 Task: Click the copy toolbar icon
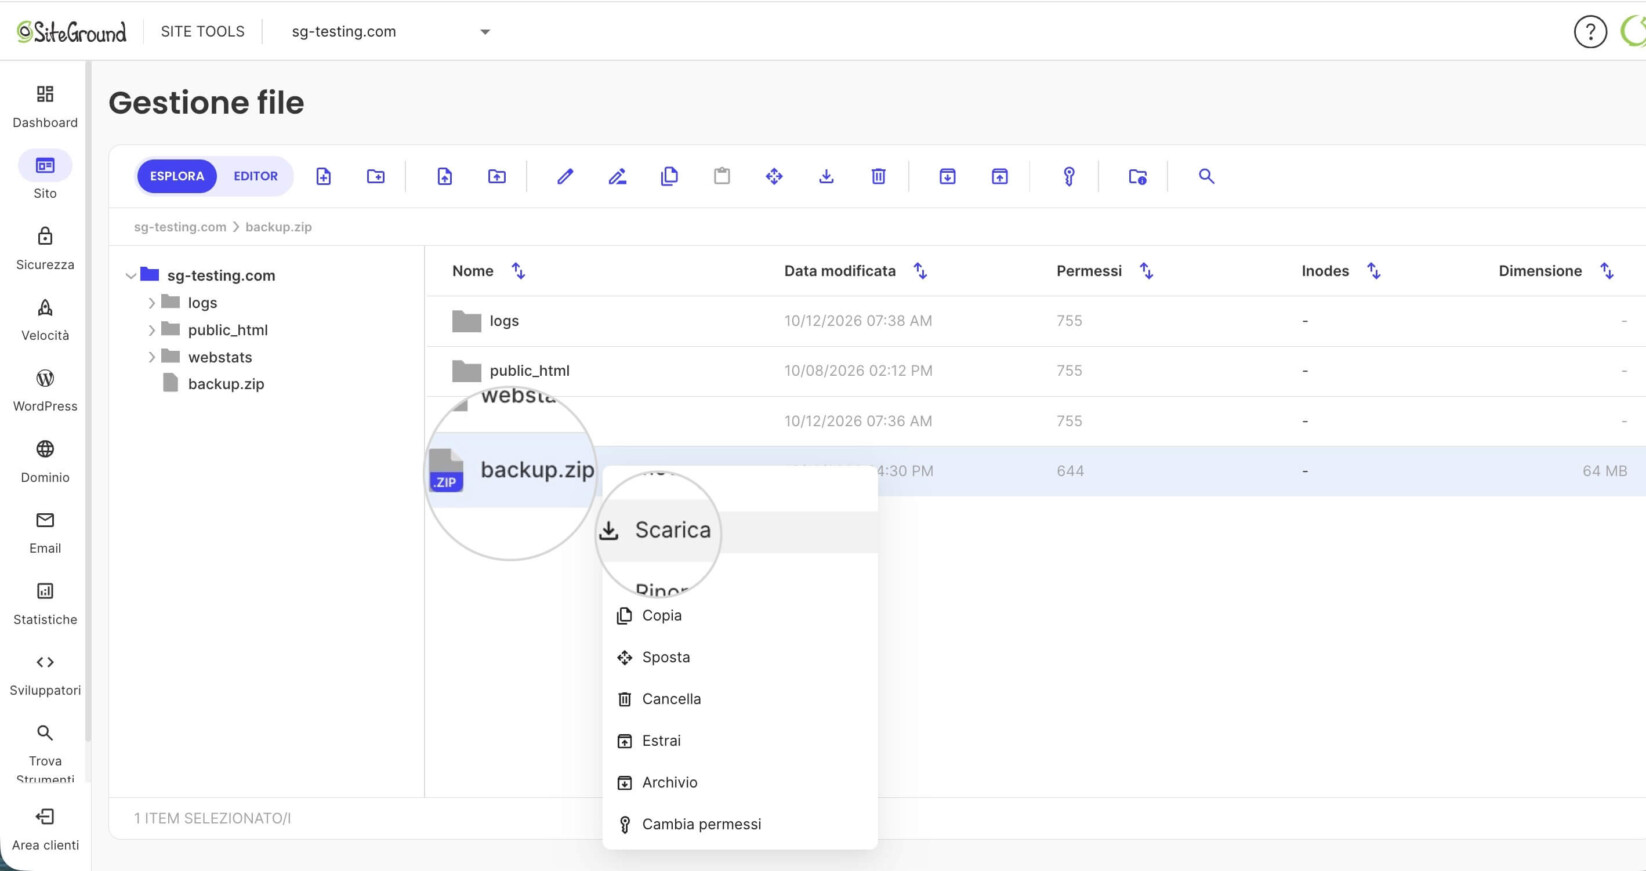coord(670,176)
